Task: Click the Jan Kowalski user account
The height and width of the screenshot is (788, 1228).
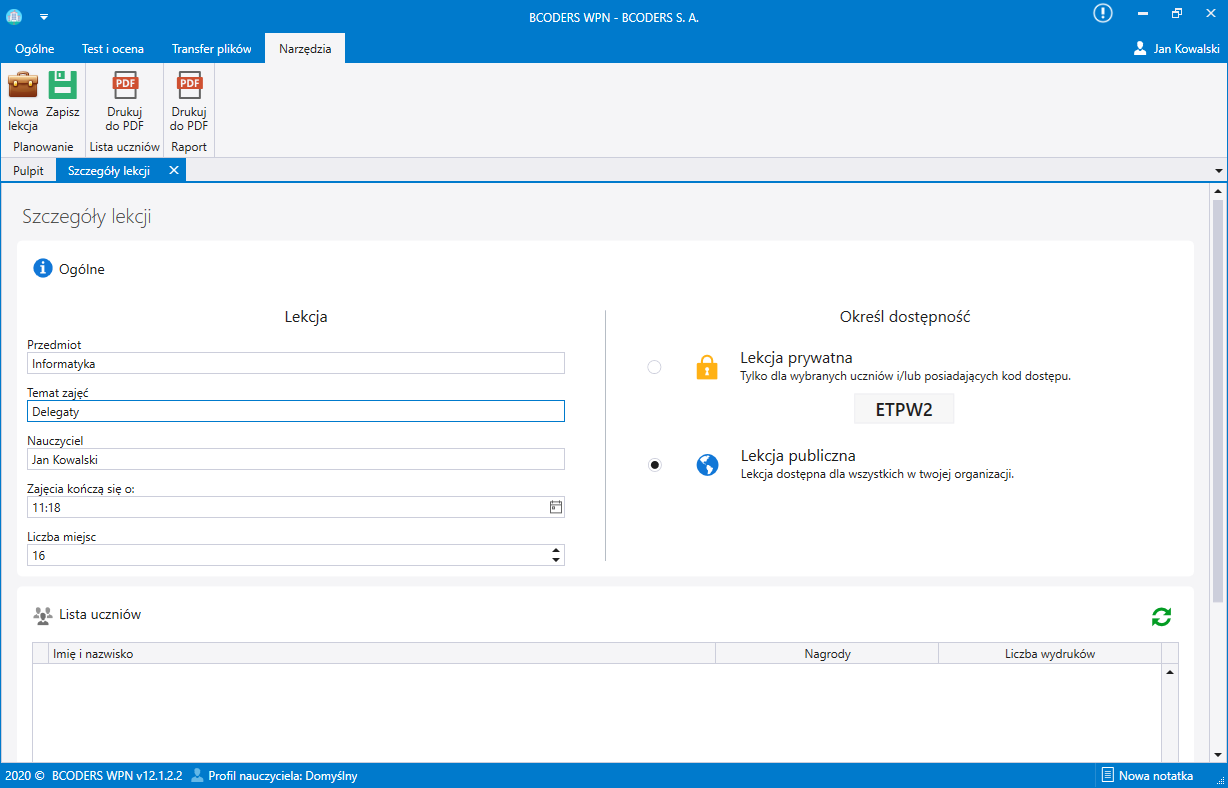Action: pyautogui.click(x=1176, y=48)
